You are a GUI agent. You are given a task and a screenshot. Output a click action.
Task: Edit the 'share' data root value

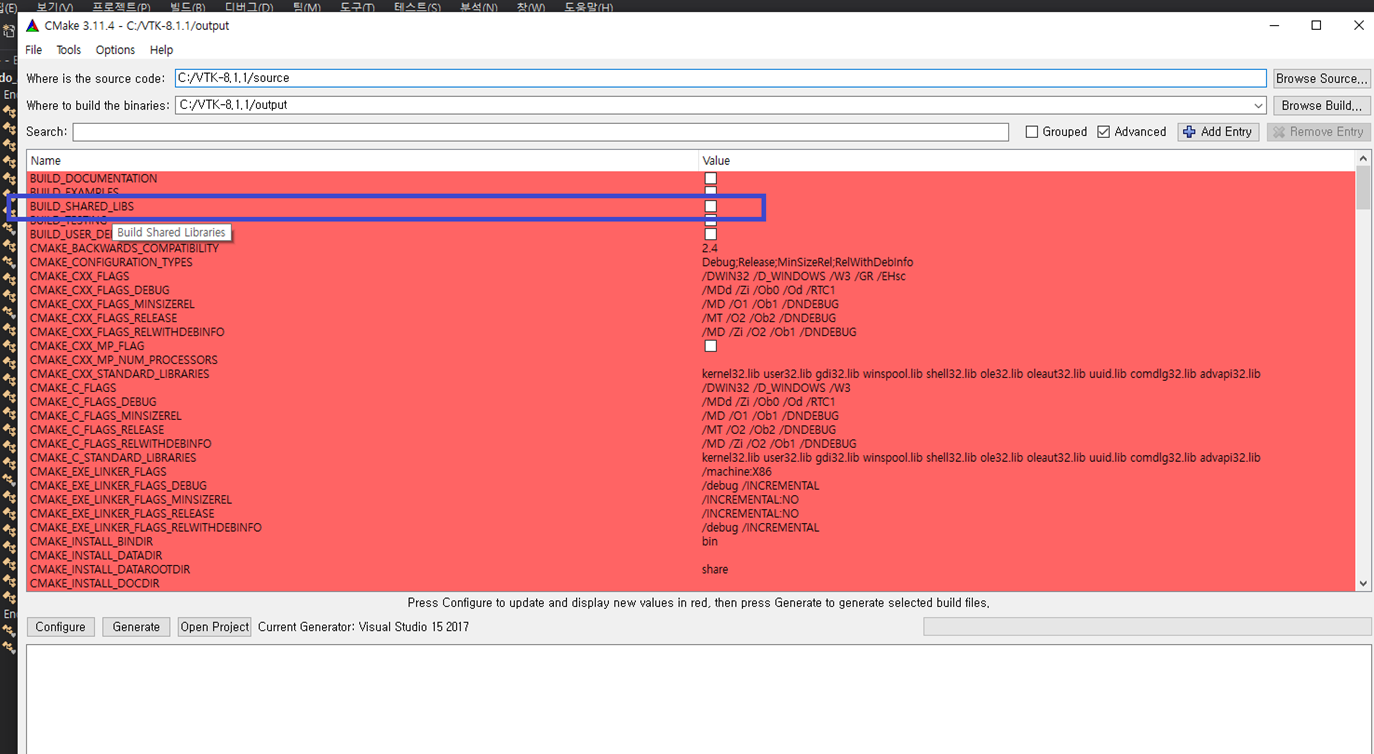click(x=715, y=570)
